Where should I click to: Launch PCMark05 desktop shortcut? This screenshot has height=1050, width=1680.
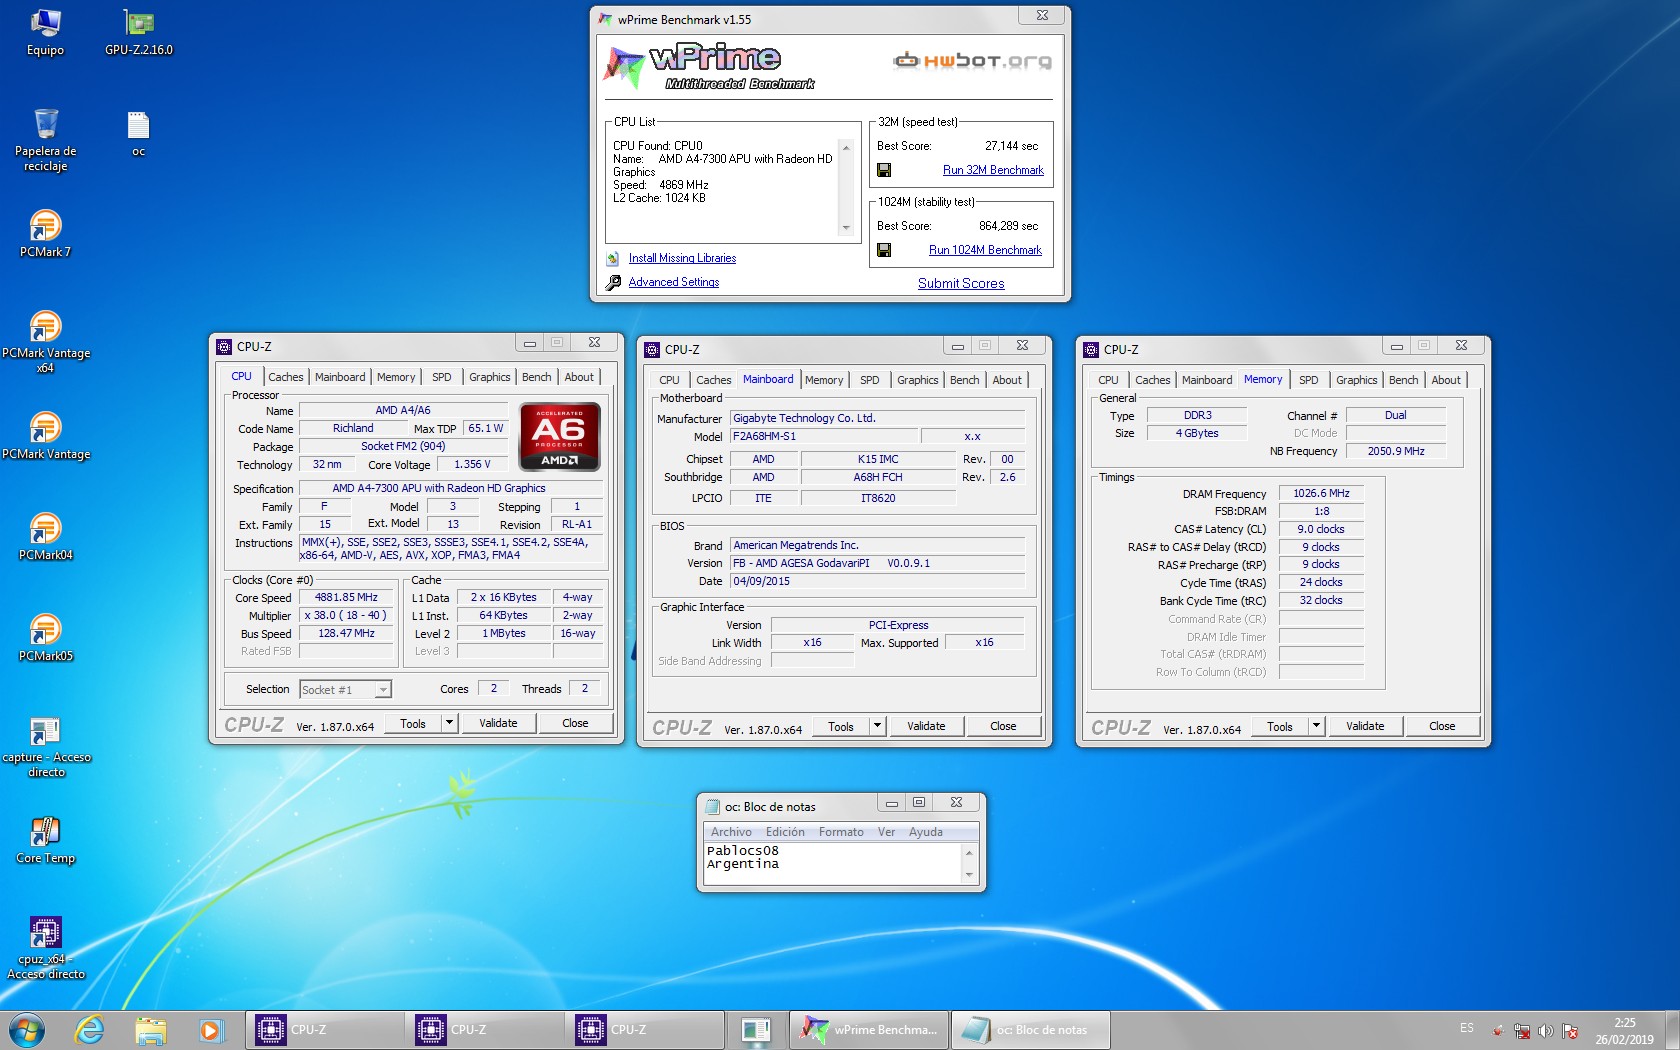point(45,638)
